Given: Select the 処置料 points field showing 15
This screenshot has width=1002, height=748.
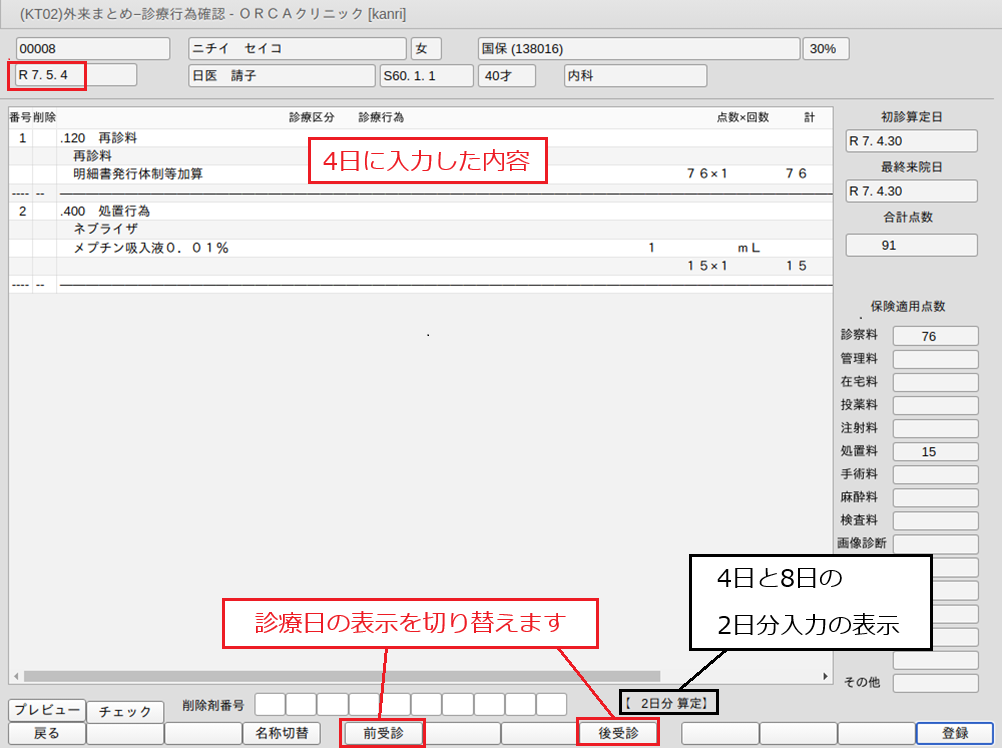Looking at the screenshot, I should pos(934,451).
